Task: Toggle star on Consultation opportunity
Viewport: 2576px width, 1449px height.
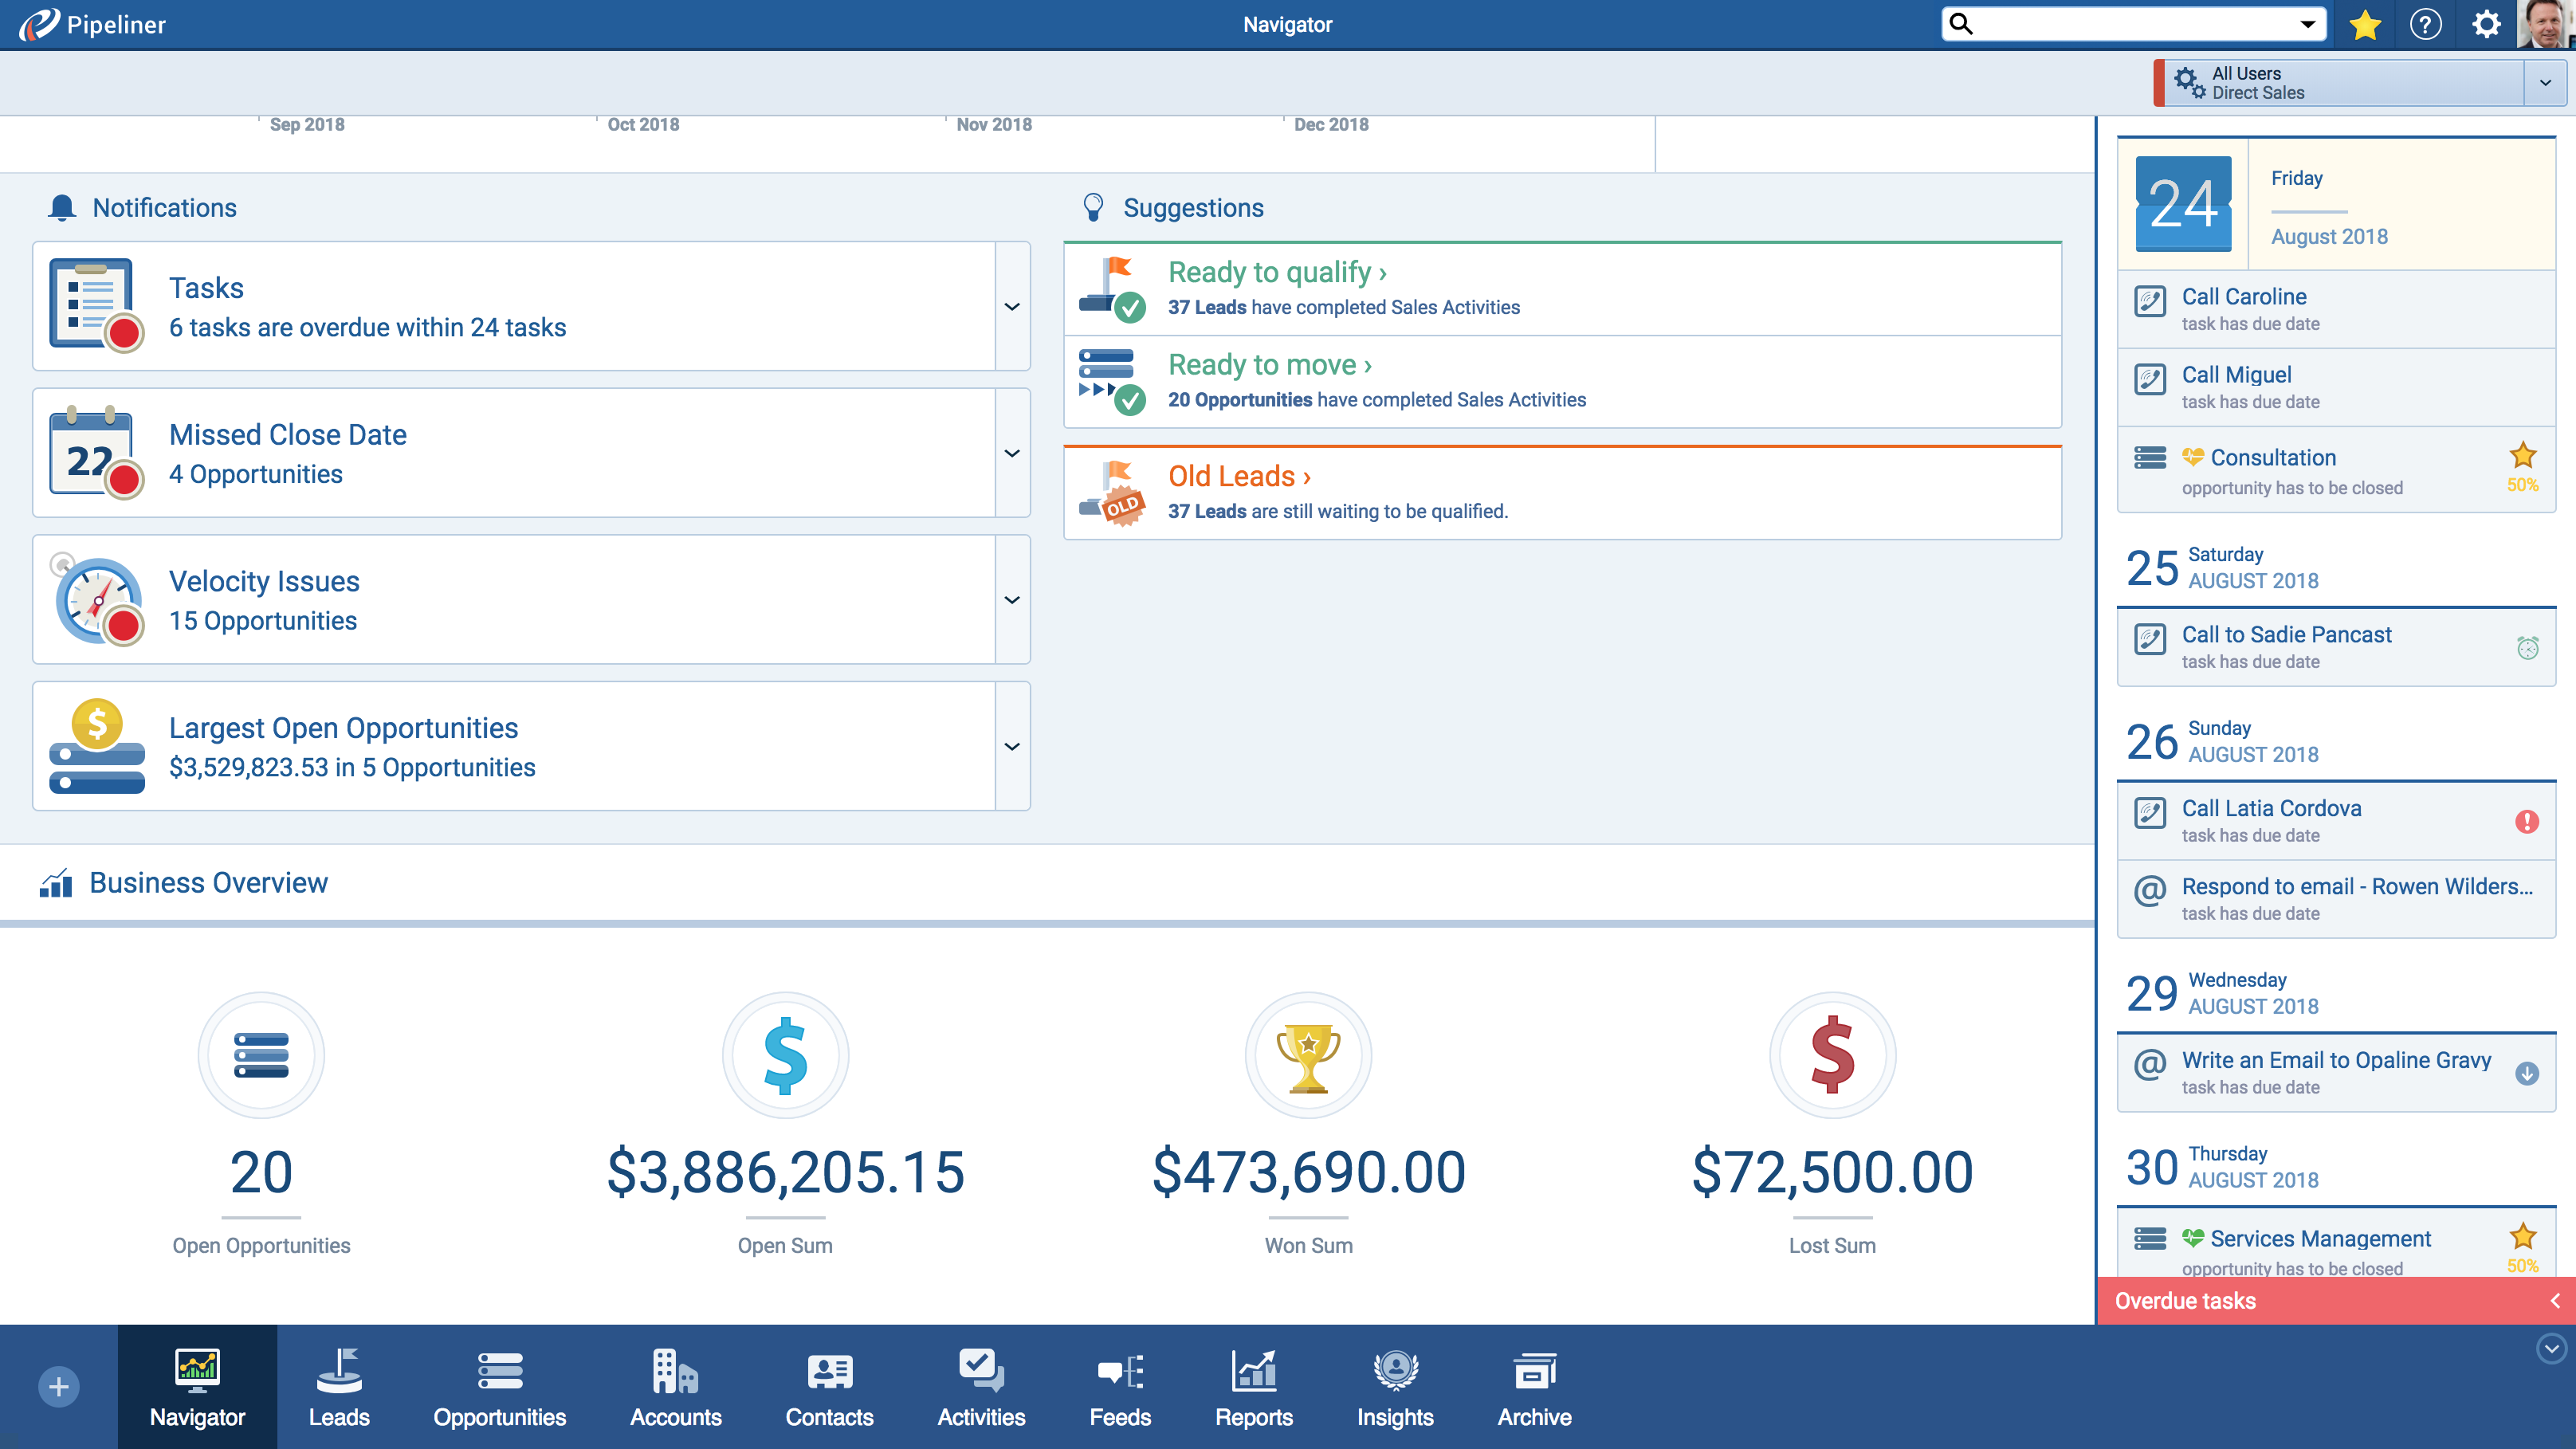Action: pyautogui.click(x=2522, y=456)
